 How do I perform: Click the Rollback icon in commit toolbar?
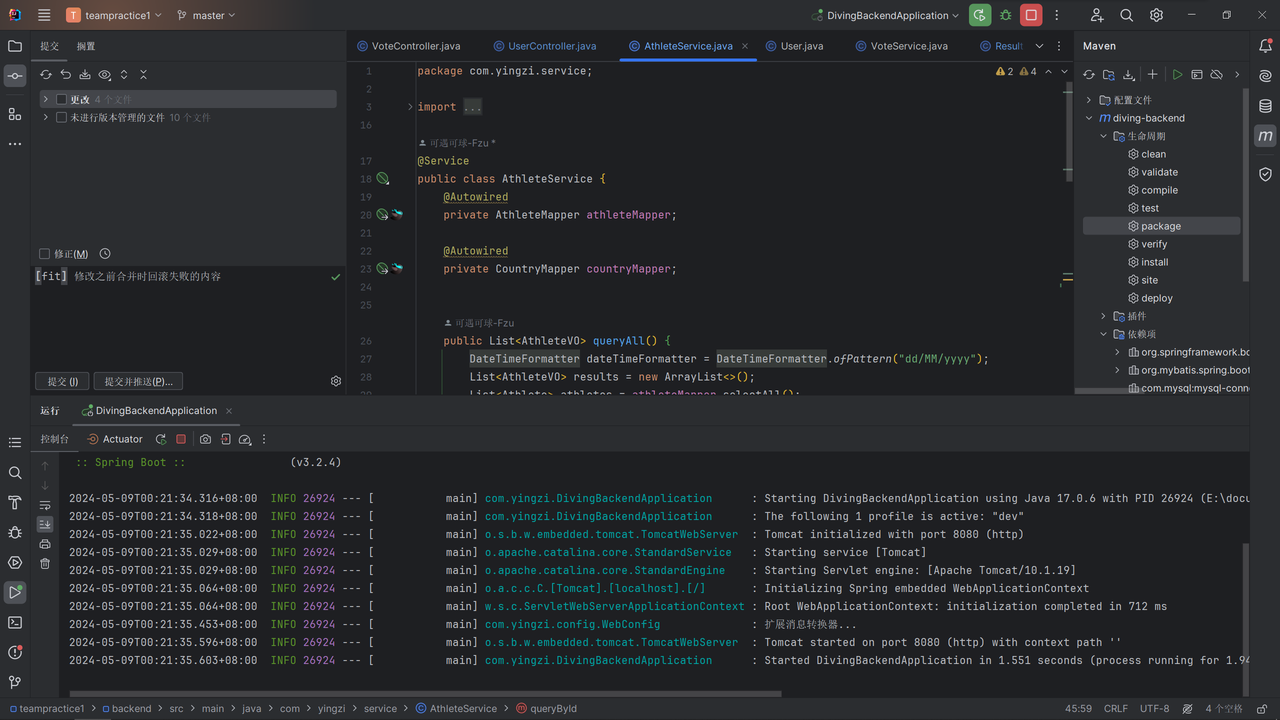(x=65, y=75)
